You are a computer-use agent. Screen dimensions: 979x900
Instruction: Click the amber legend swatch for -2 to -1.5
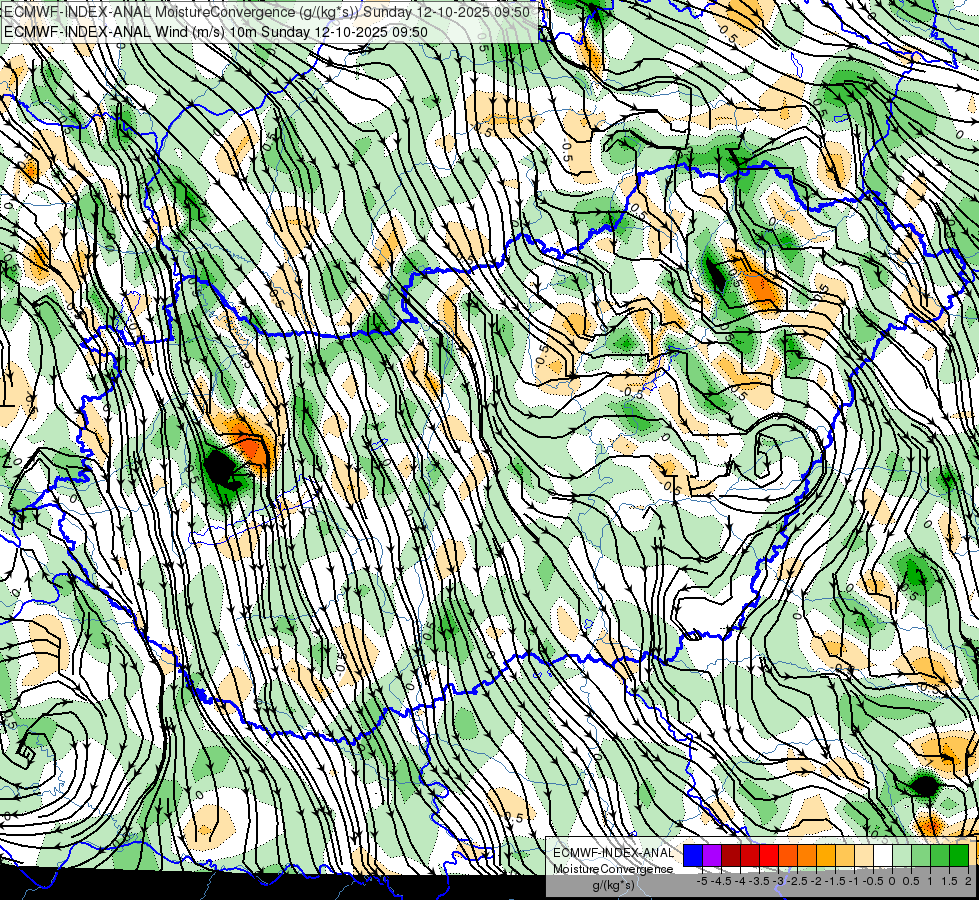826,856
